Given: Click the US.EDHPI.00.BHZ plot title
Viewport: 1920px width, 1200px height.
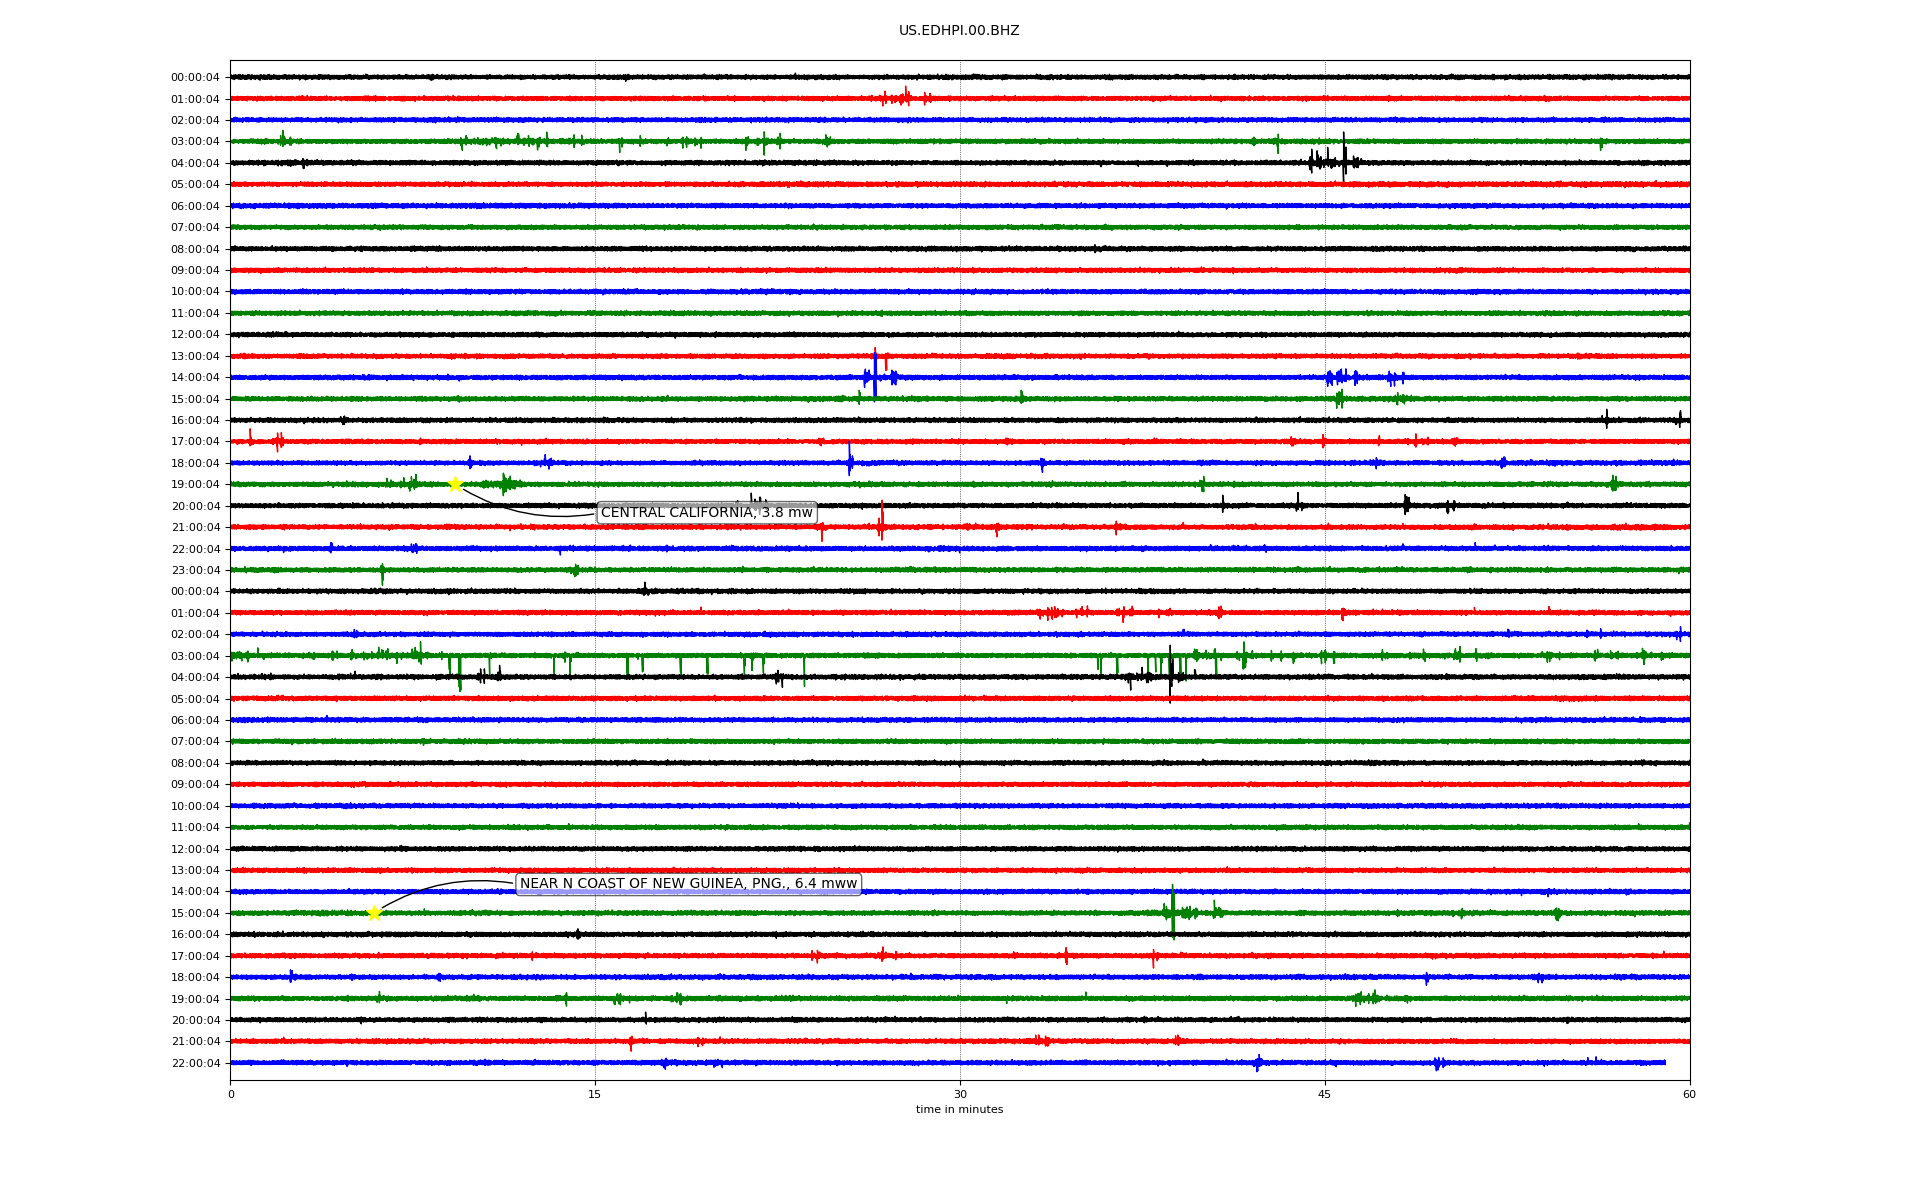Looking at the screenshot, I should [x=959, y=31].
